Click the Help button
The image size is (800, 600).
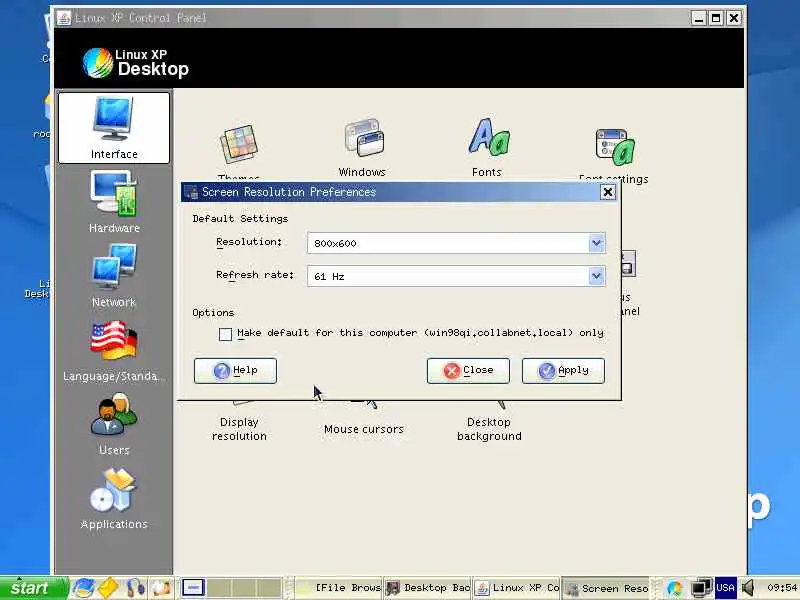click(235, 370)
